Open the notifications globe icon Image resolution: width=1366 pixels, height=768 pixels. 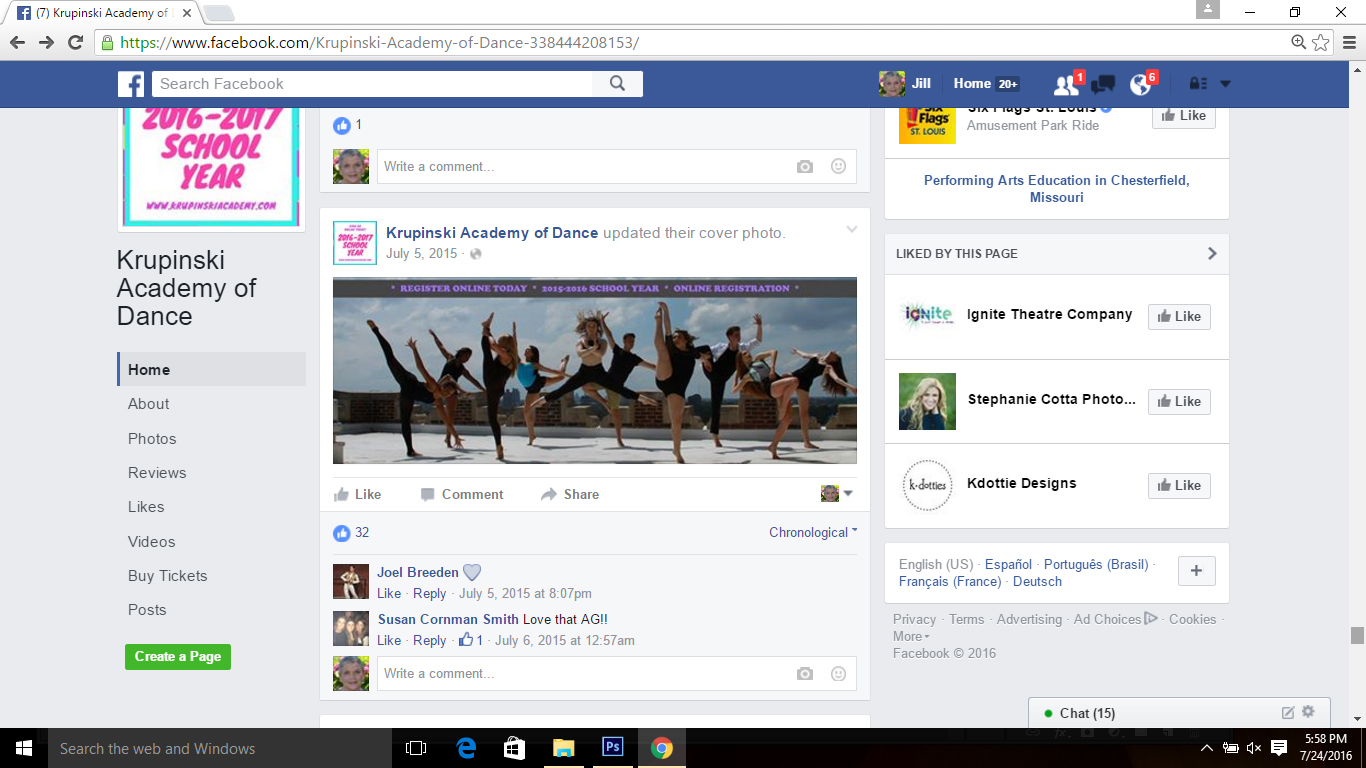[1140, 84]
